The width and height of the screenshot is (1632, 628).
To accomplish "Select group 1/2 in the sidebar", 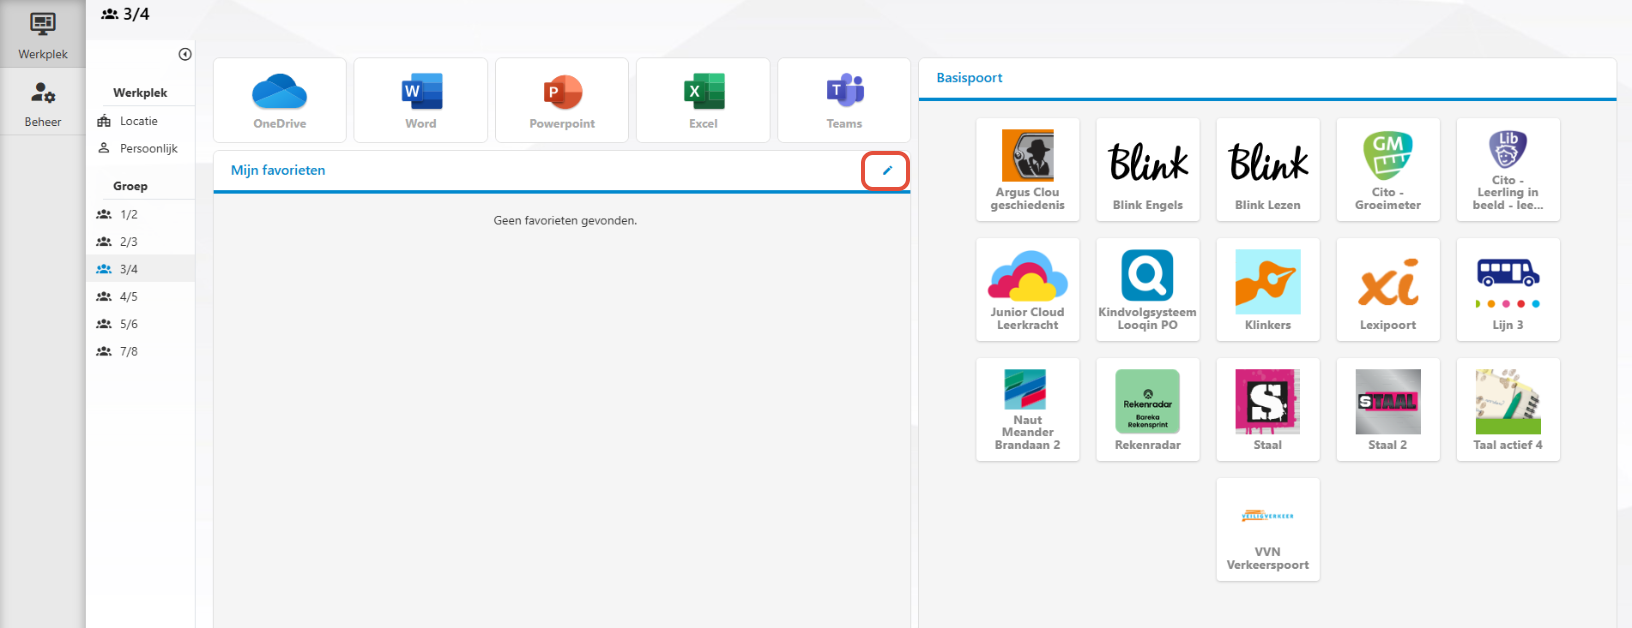I will coord(141,214).
